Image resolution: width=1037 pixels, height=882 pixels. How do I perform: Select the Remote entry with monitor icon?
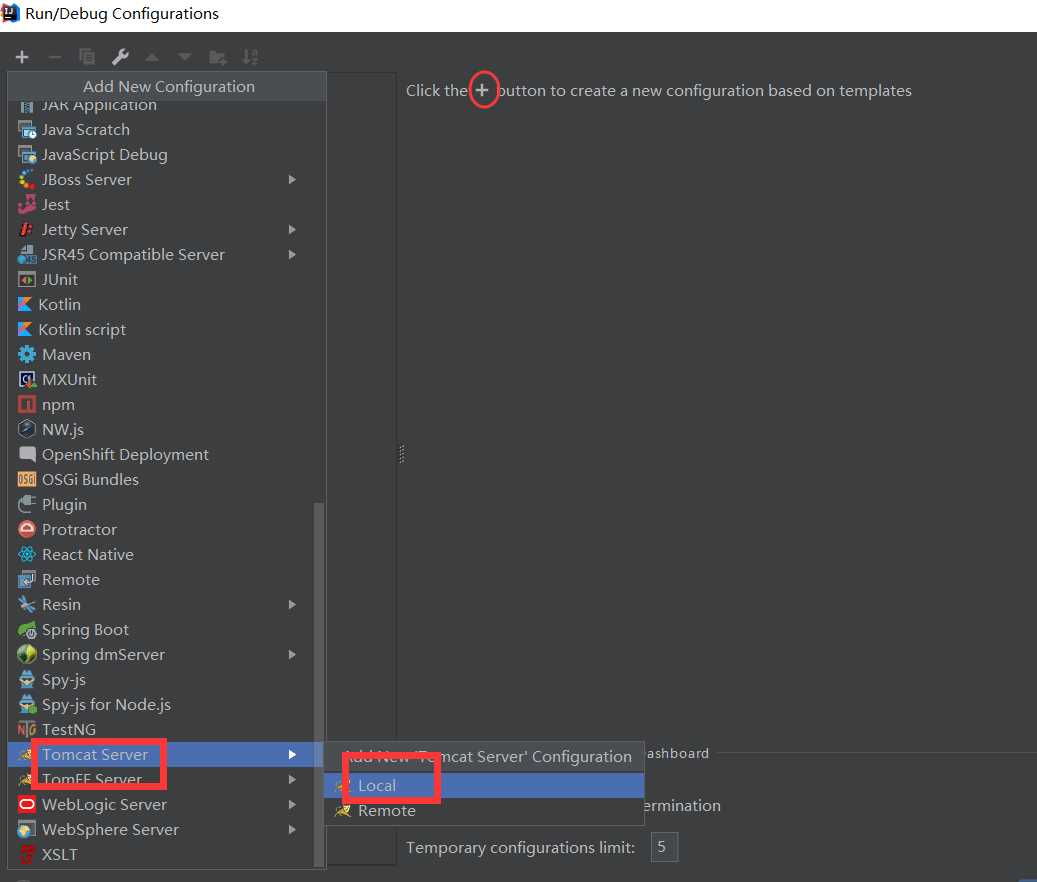point(161,580)
